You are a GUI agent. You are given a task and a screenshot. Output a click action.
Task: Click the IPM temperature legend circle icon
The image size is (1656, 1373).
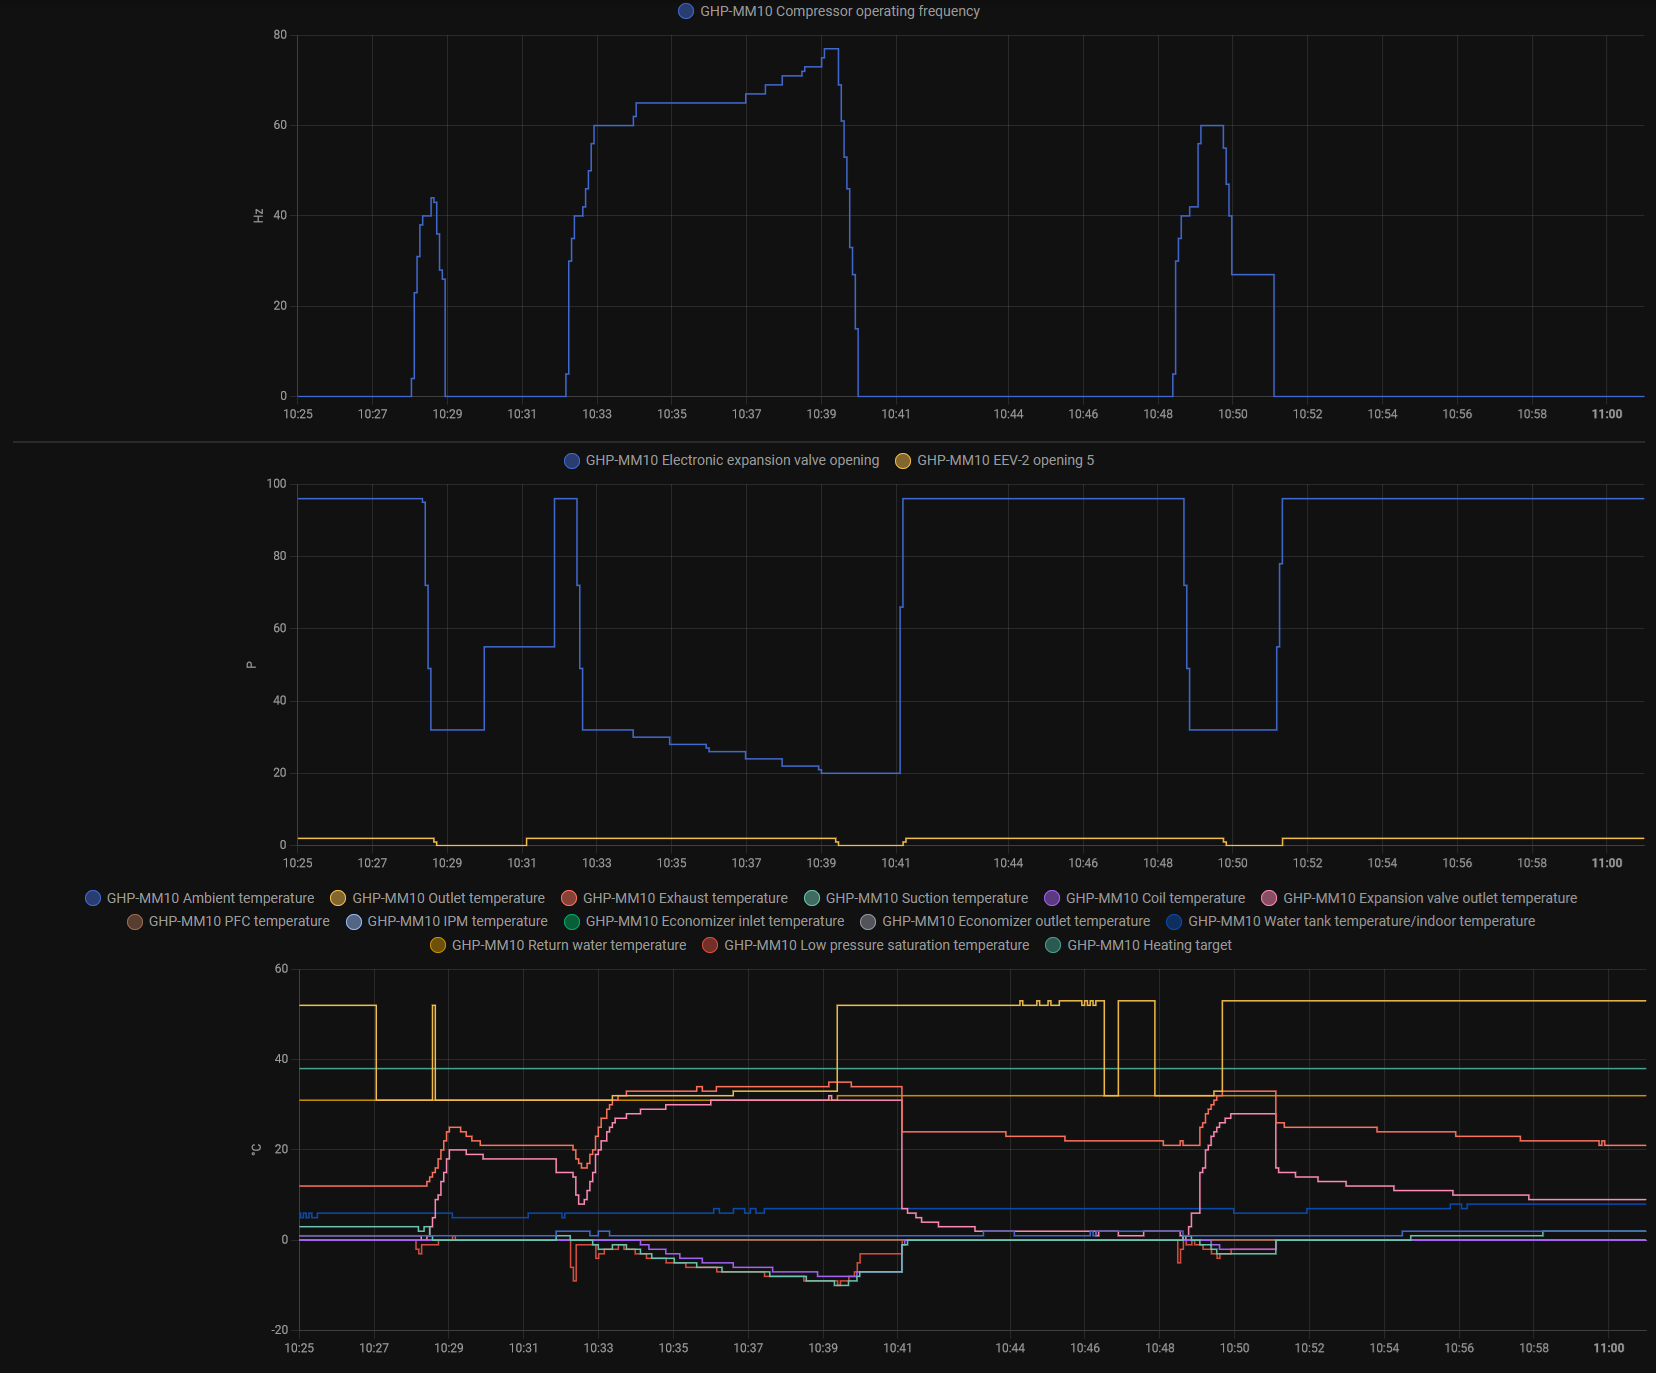tap(354, 922)
